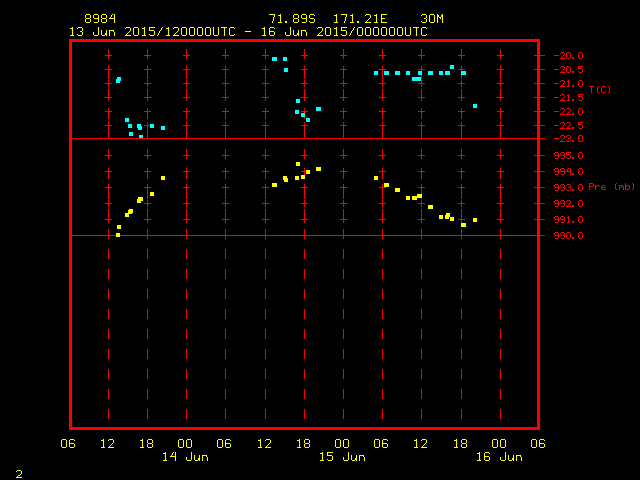The image size is (640, 480).
Task: Click the last cyan temperature point near -21.8
Action: point(475,106)
